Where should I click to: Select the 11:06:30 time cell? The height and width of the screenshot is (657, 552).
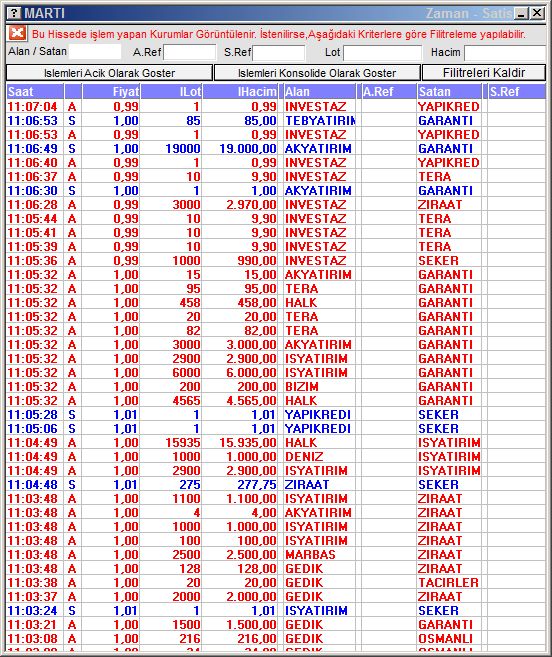[32, 191]
